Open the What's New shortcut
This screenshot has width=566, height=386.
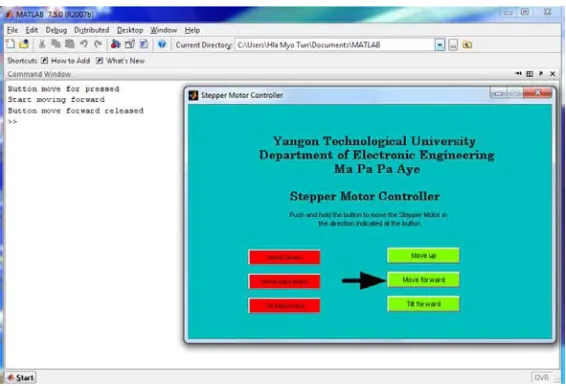tap(125, 61)
